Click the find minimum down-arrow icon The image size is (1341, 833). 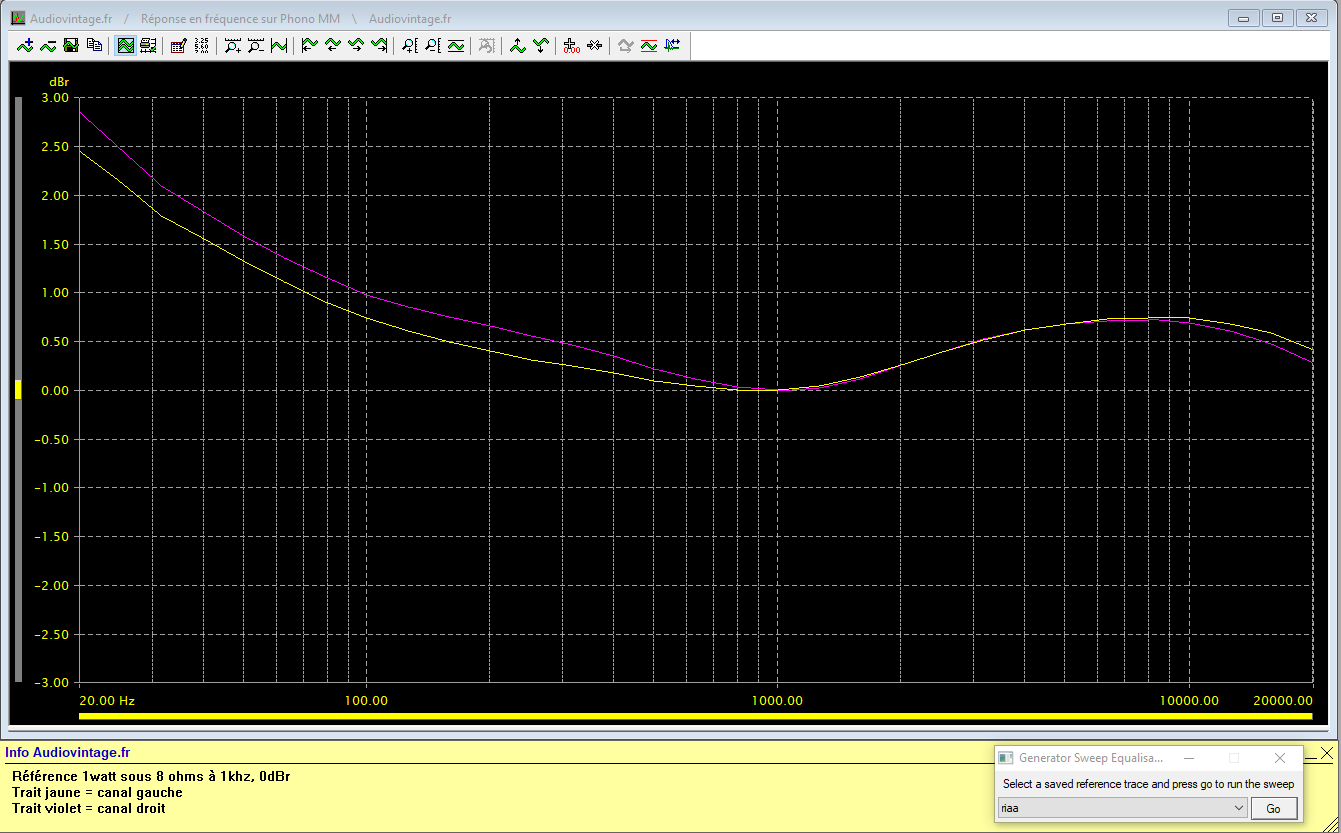pyautogui.click(x=541, y=45)
